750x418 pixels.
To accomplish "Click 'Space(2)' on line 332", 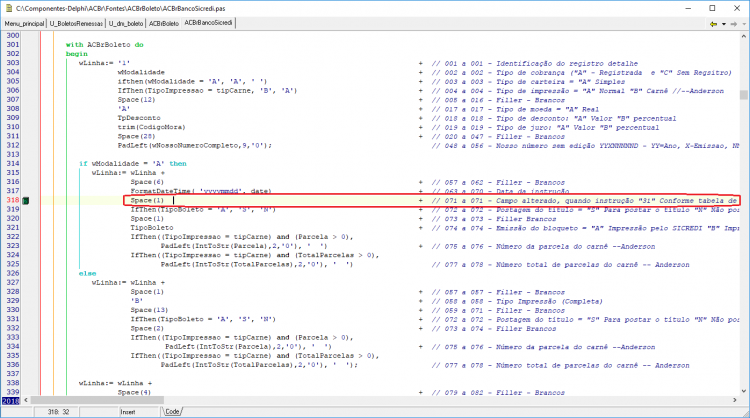I will (x=147, y=329).
